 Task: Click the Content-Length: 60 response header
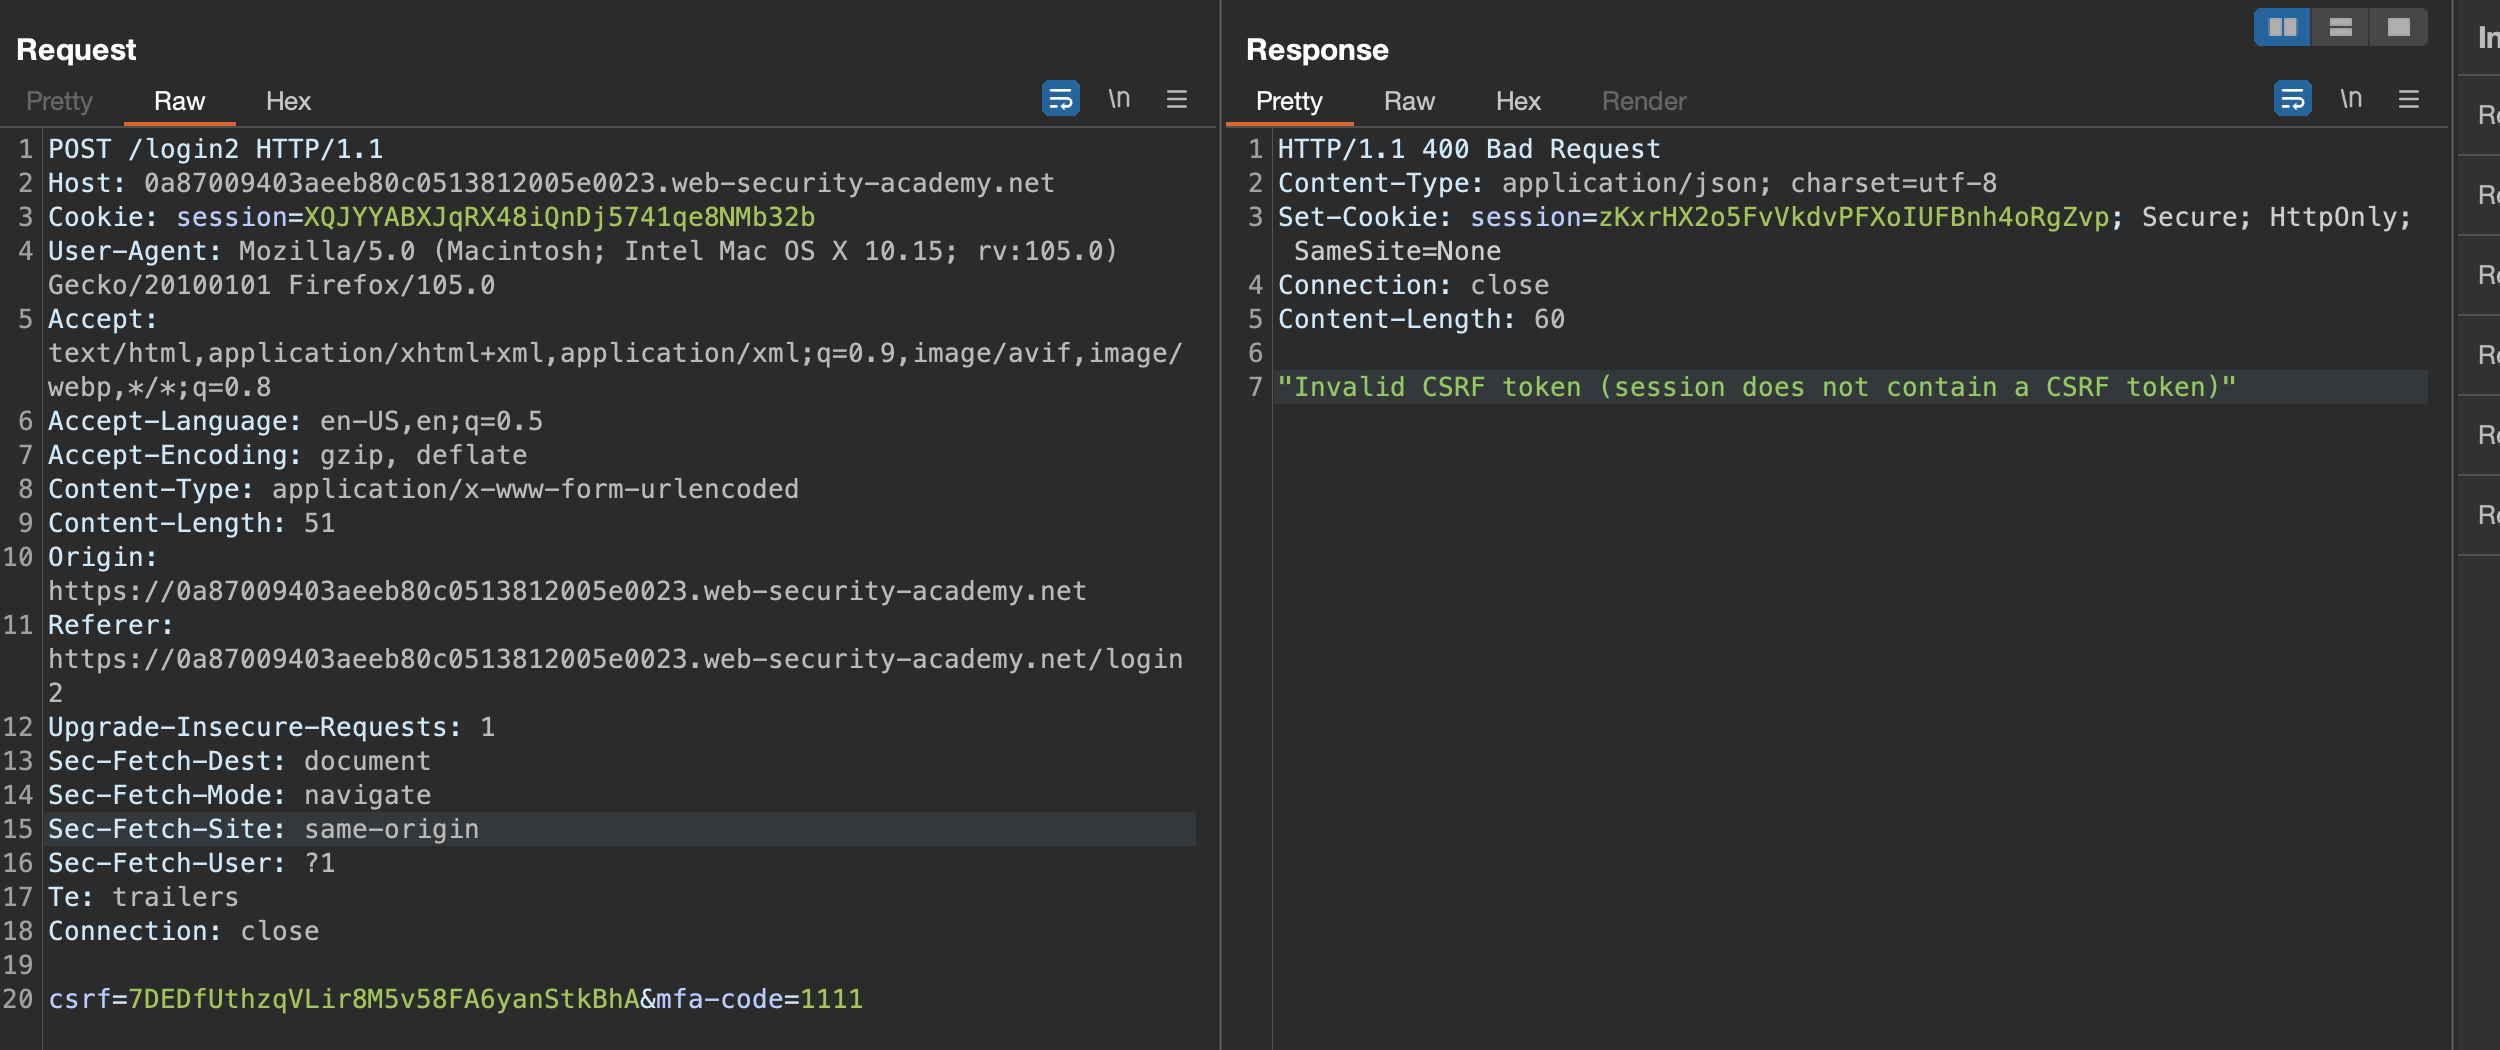1421,320
